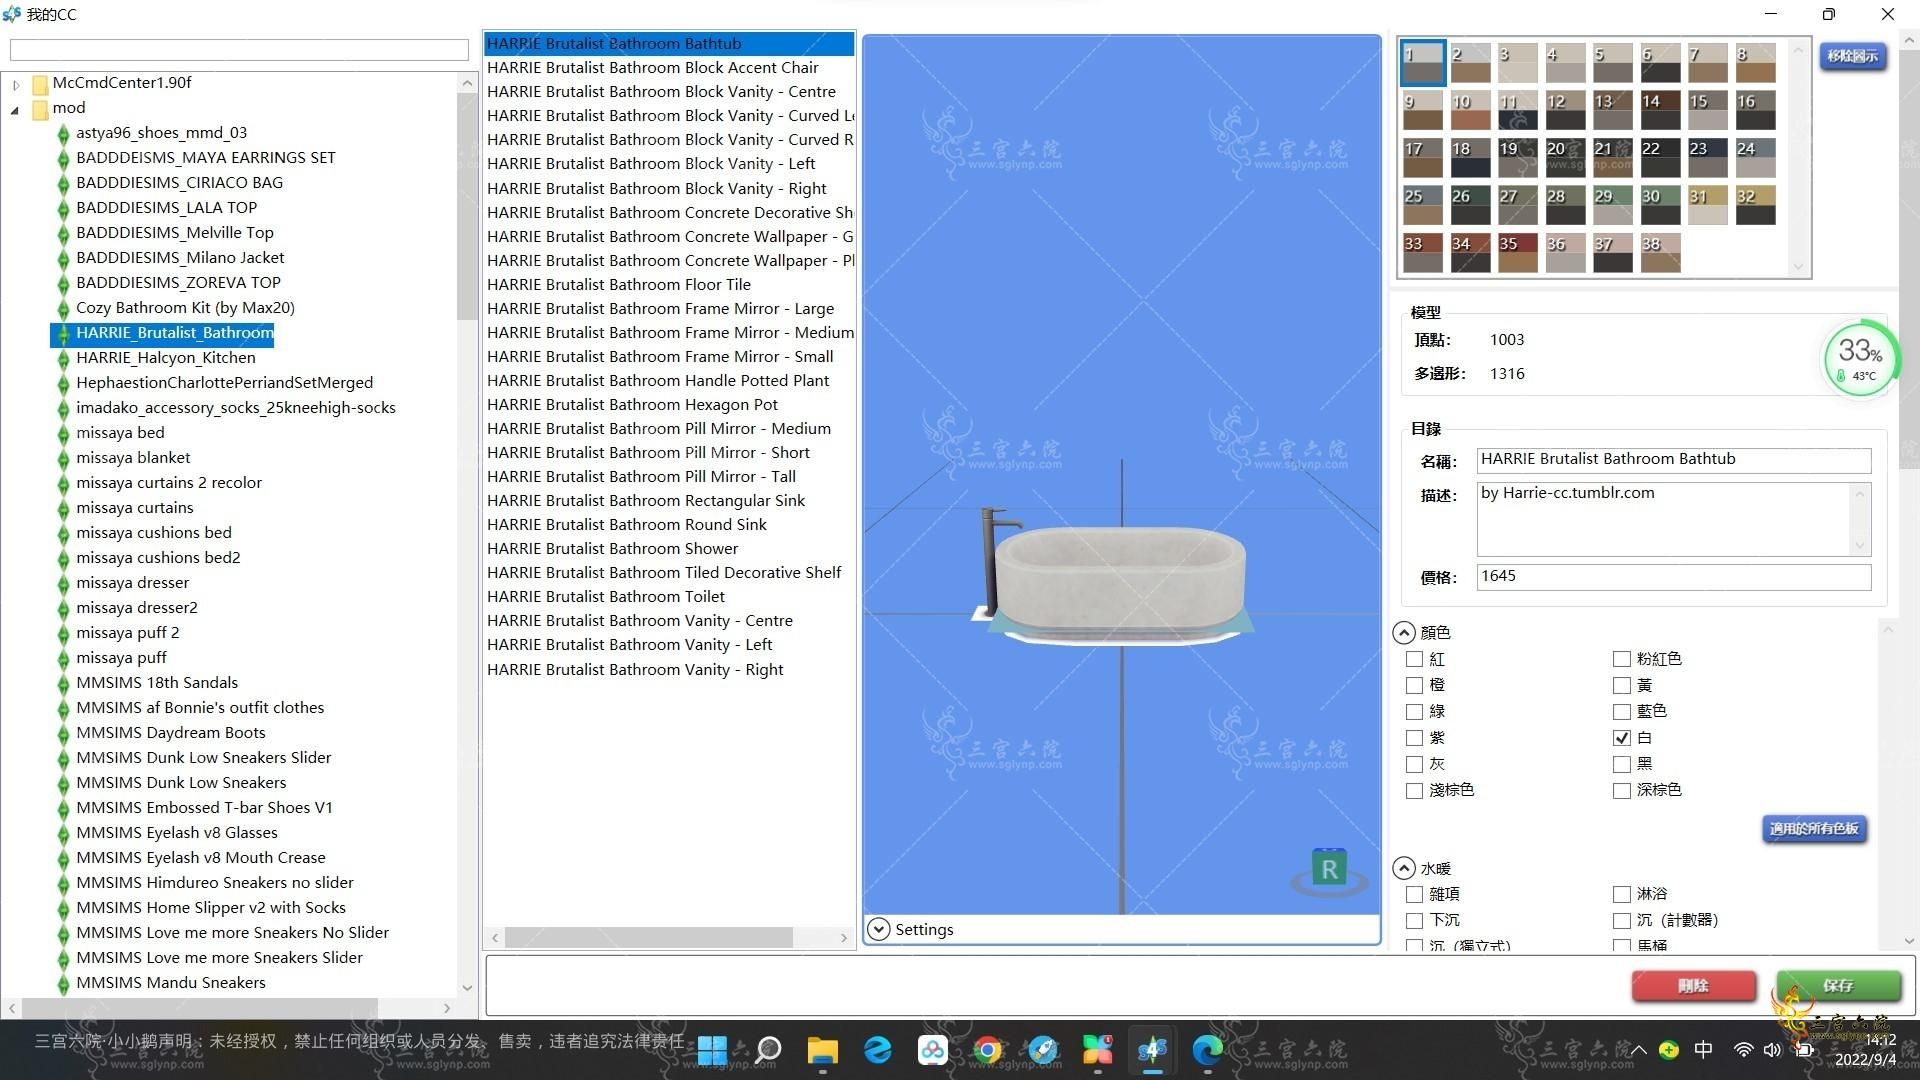Select HARRIE Brutalist Bathroom Hexagon Pot
The image size is (1920, 1080).
632,405
